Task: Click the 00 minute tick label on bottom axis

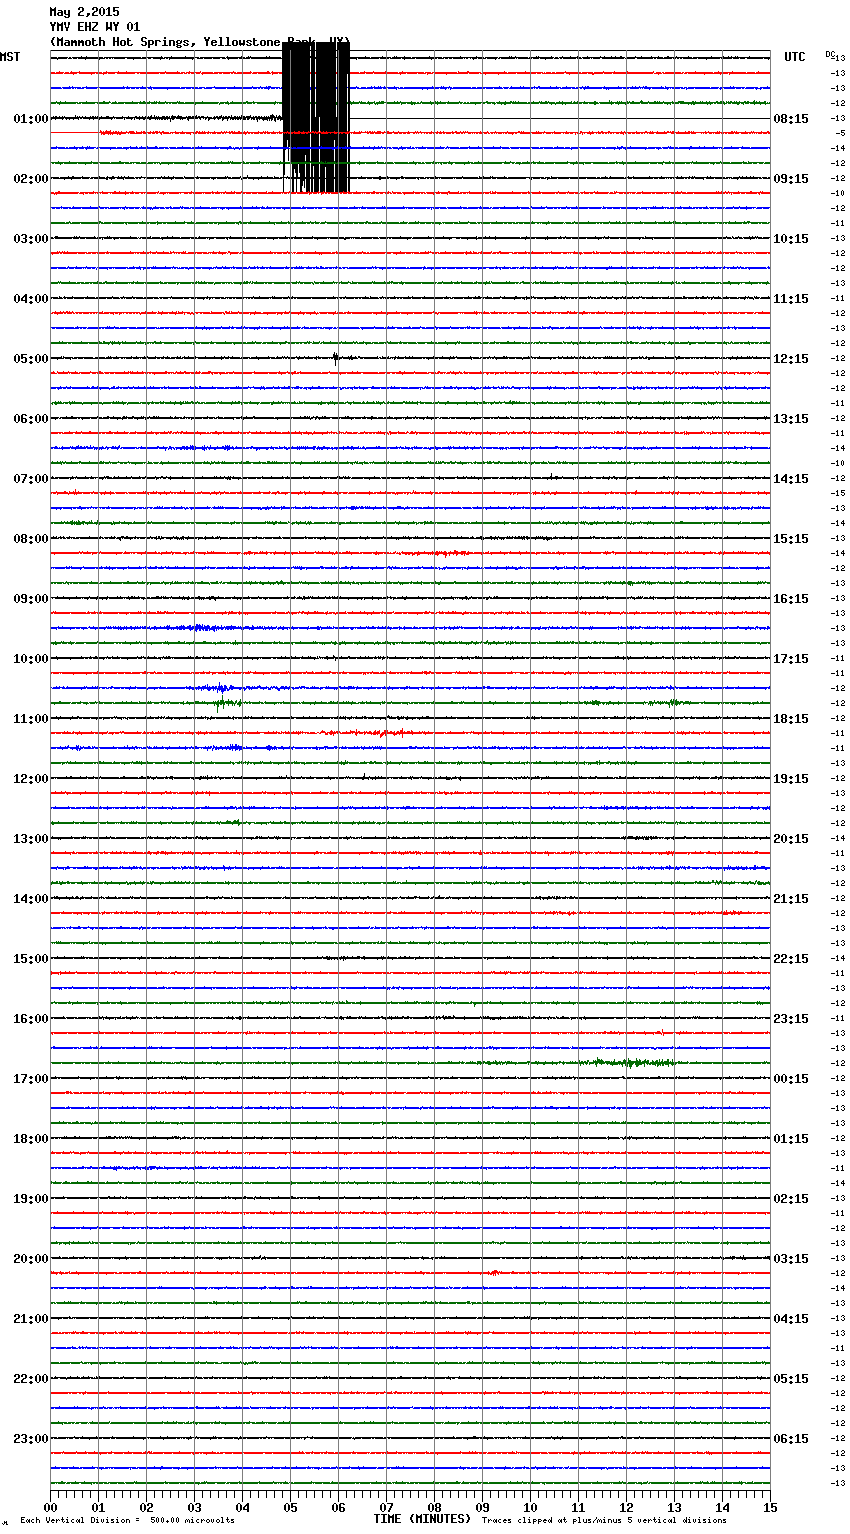Action: [50, 1508]
